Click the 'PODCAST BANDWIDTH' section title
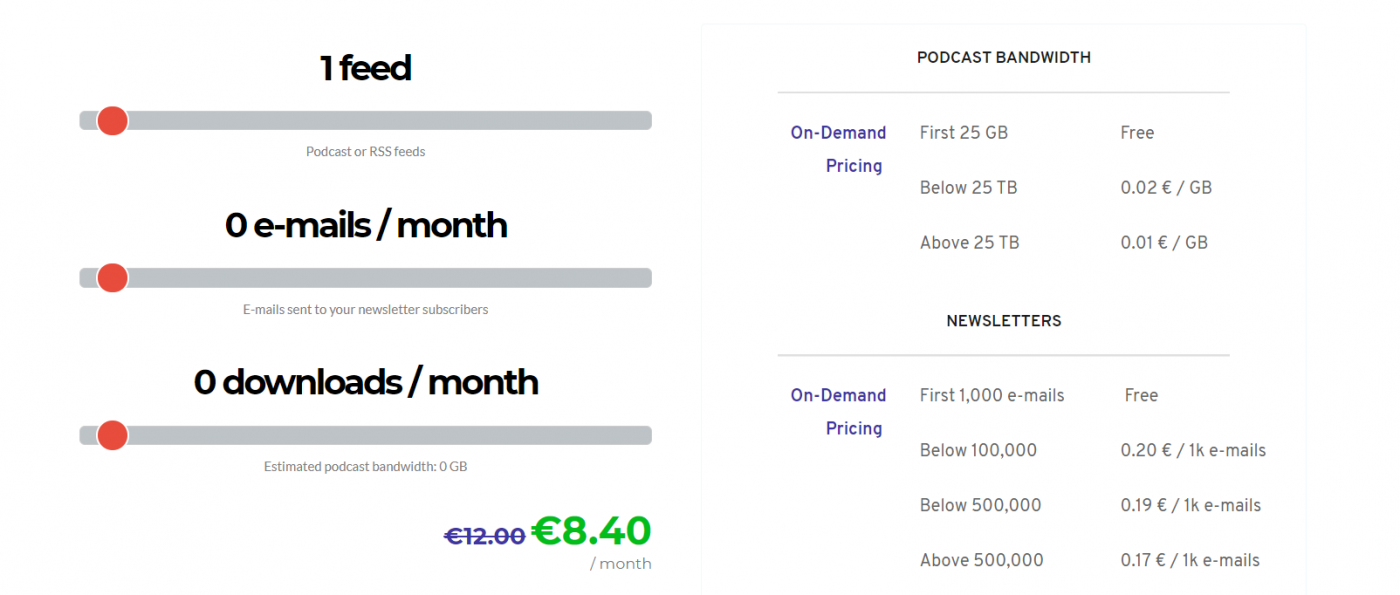Image resolution: width=1400 pixels, height=595 pixels. point(1004,58)
